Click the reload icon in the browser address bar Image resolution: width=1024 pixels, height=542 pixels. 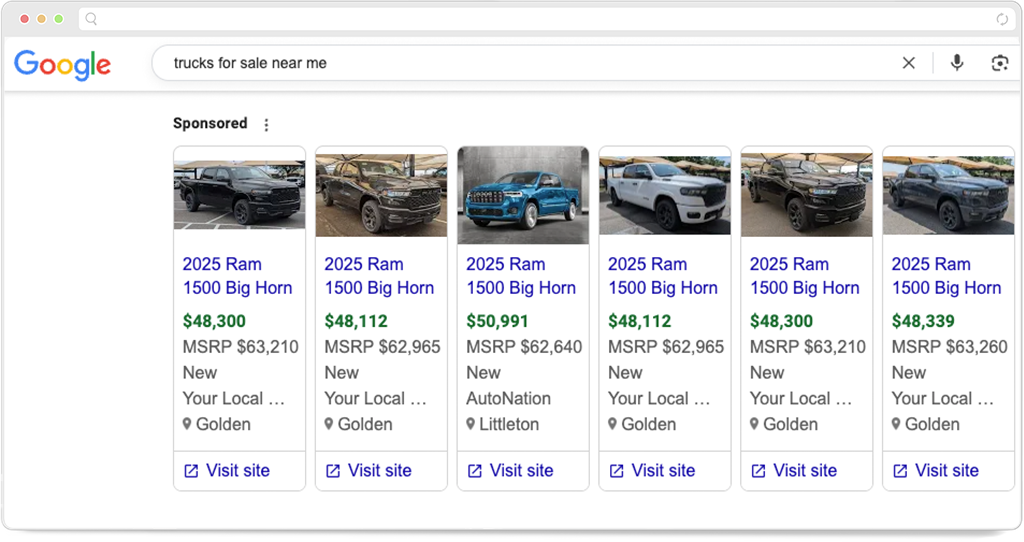pos(1002,19)
